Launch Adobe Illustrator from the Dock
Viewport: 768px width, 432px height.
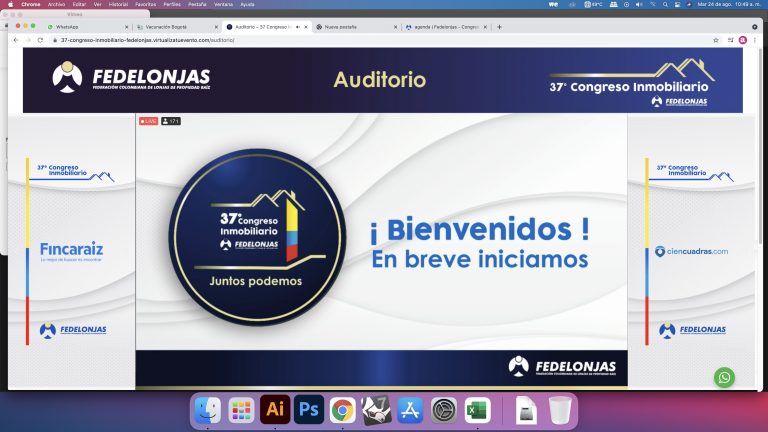coord(275,409)
